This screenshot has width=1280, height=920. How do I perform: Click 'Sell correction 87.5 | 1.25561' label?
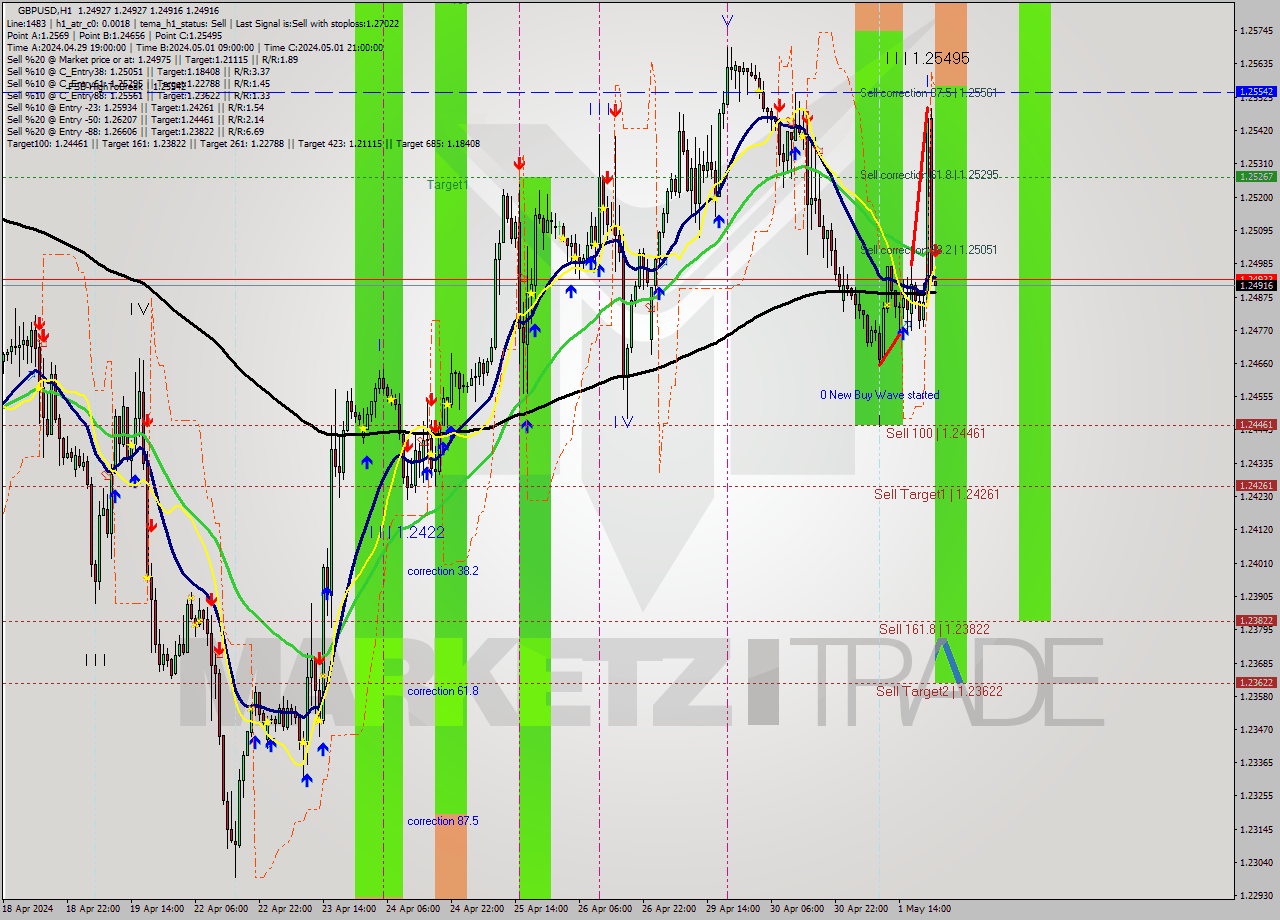[928, 93]
